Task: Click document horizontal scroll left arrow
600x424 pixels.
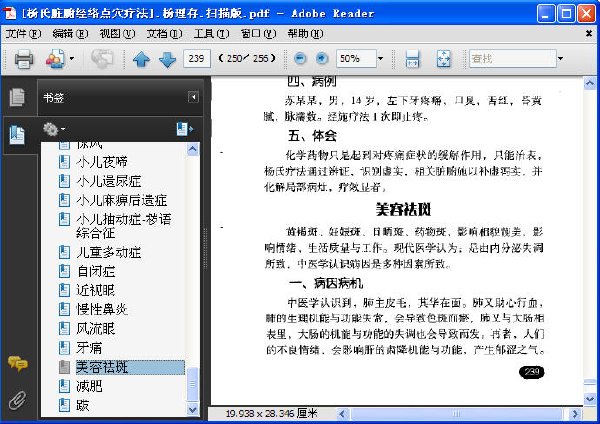Action: [342, 414]
